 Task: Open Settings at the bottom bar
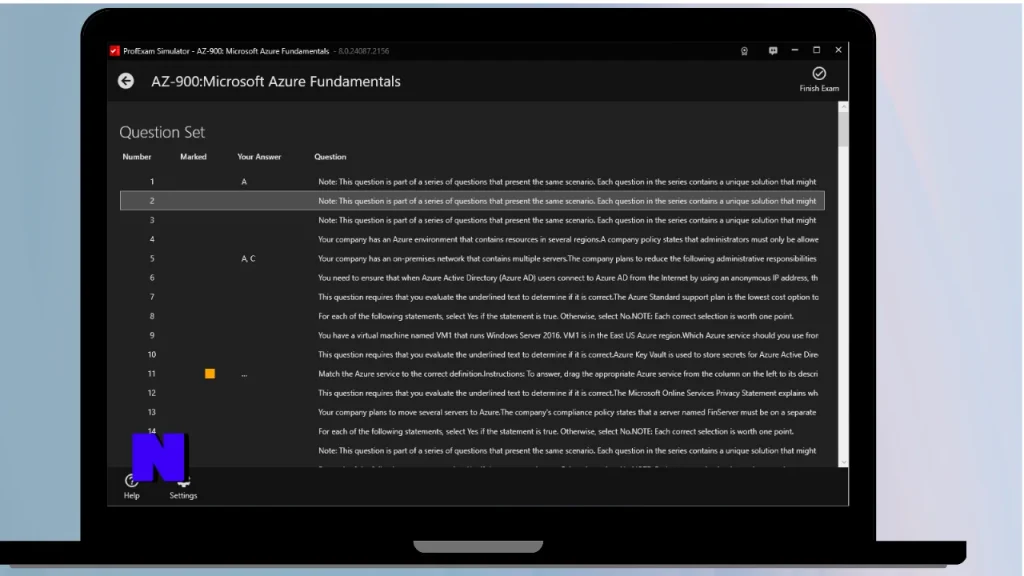point(183,488)
